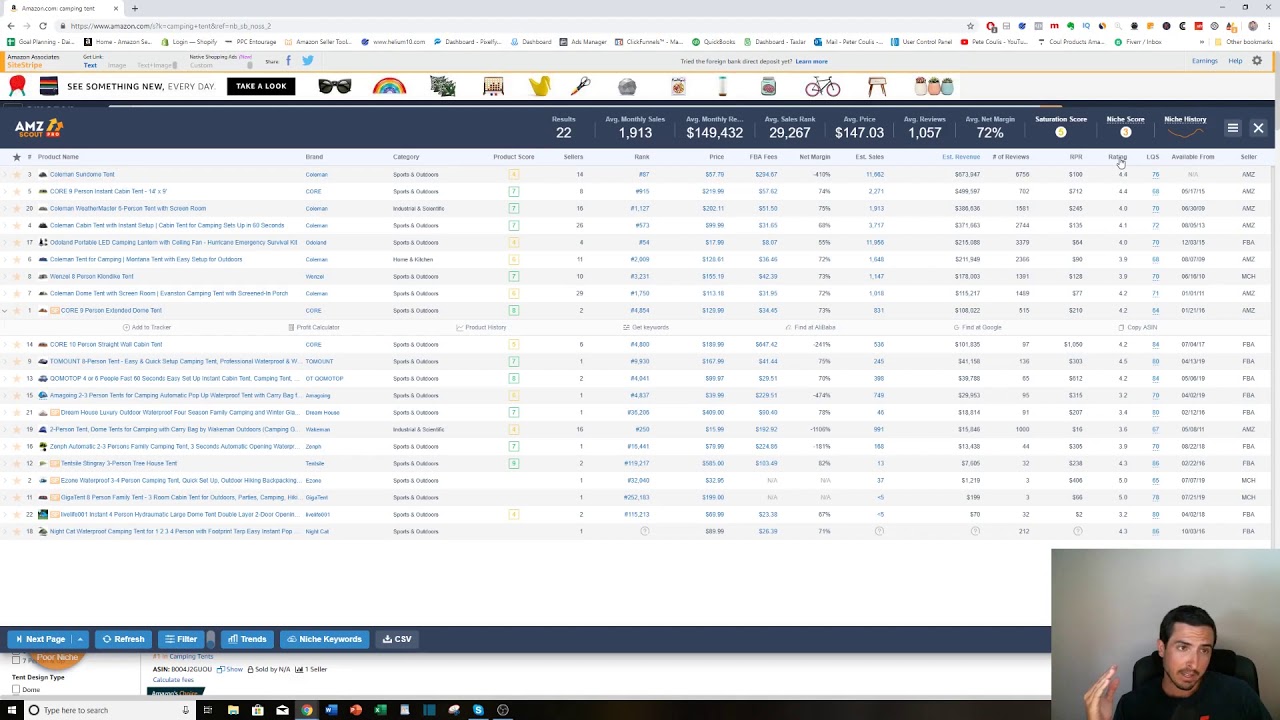Click product score 8 of CORE Extended Dome Tent
Screen dimensions: 1280x720
(x=513, y=310)
